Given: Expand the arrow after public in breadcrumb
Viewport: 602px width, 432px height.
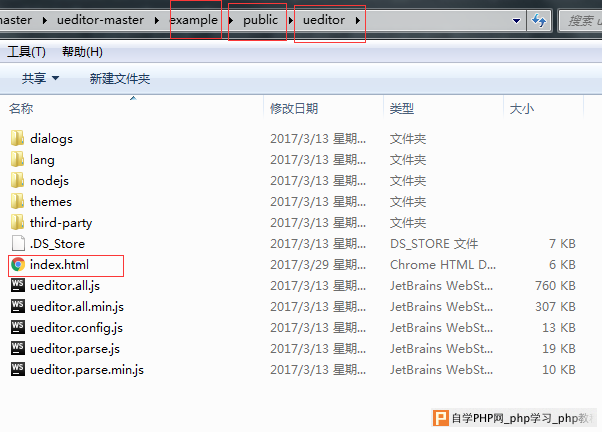Looking at the screenshot, I should click(291, 20).
